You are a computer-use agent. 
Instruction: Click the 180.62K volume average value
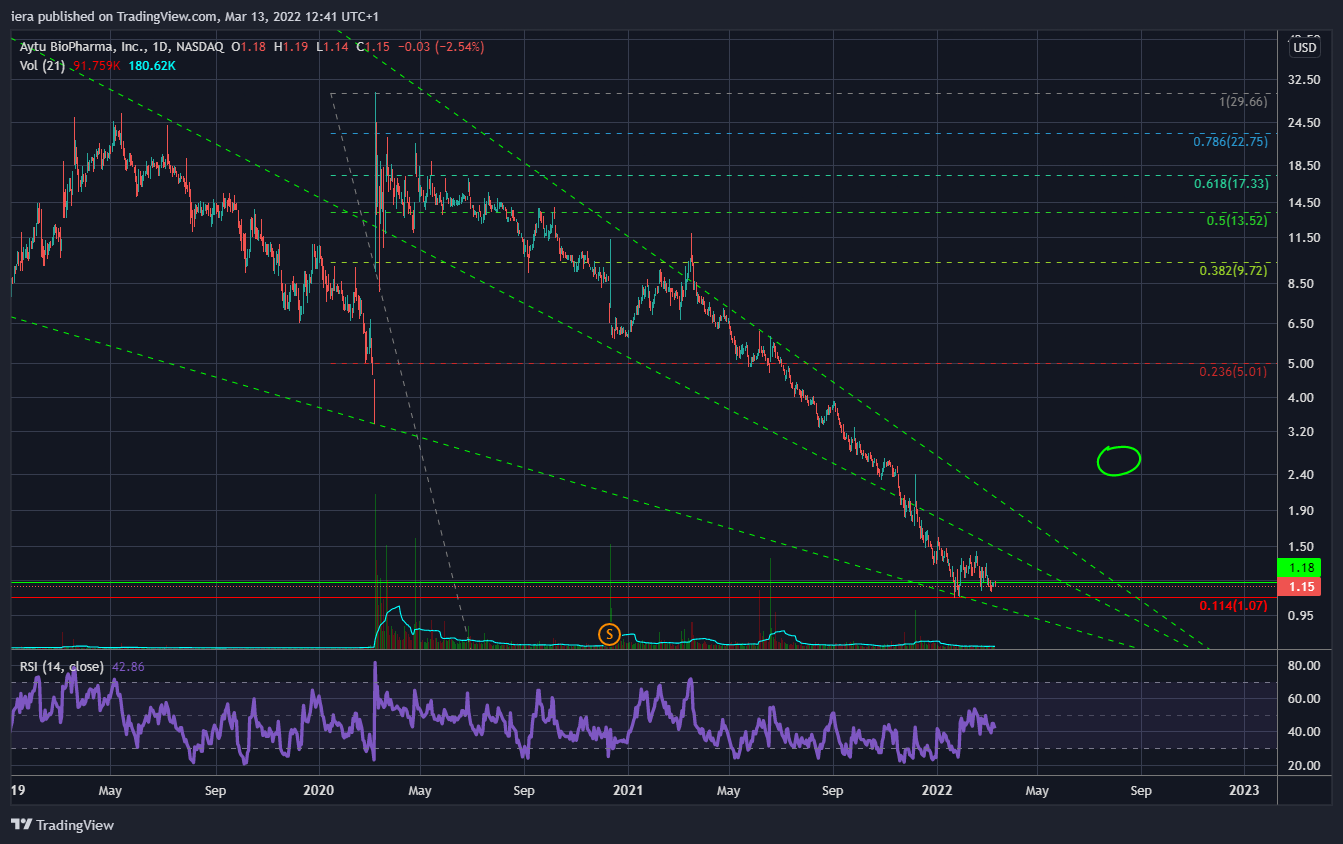pos(152,66)
